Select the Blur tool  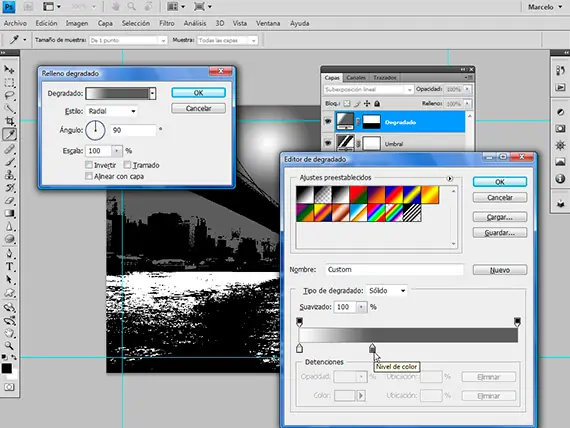(x=9, y=227)
